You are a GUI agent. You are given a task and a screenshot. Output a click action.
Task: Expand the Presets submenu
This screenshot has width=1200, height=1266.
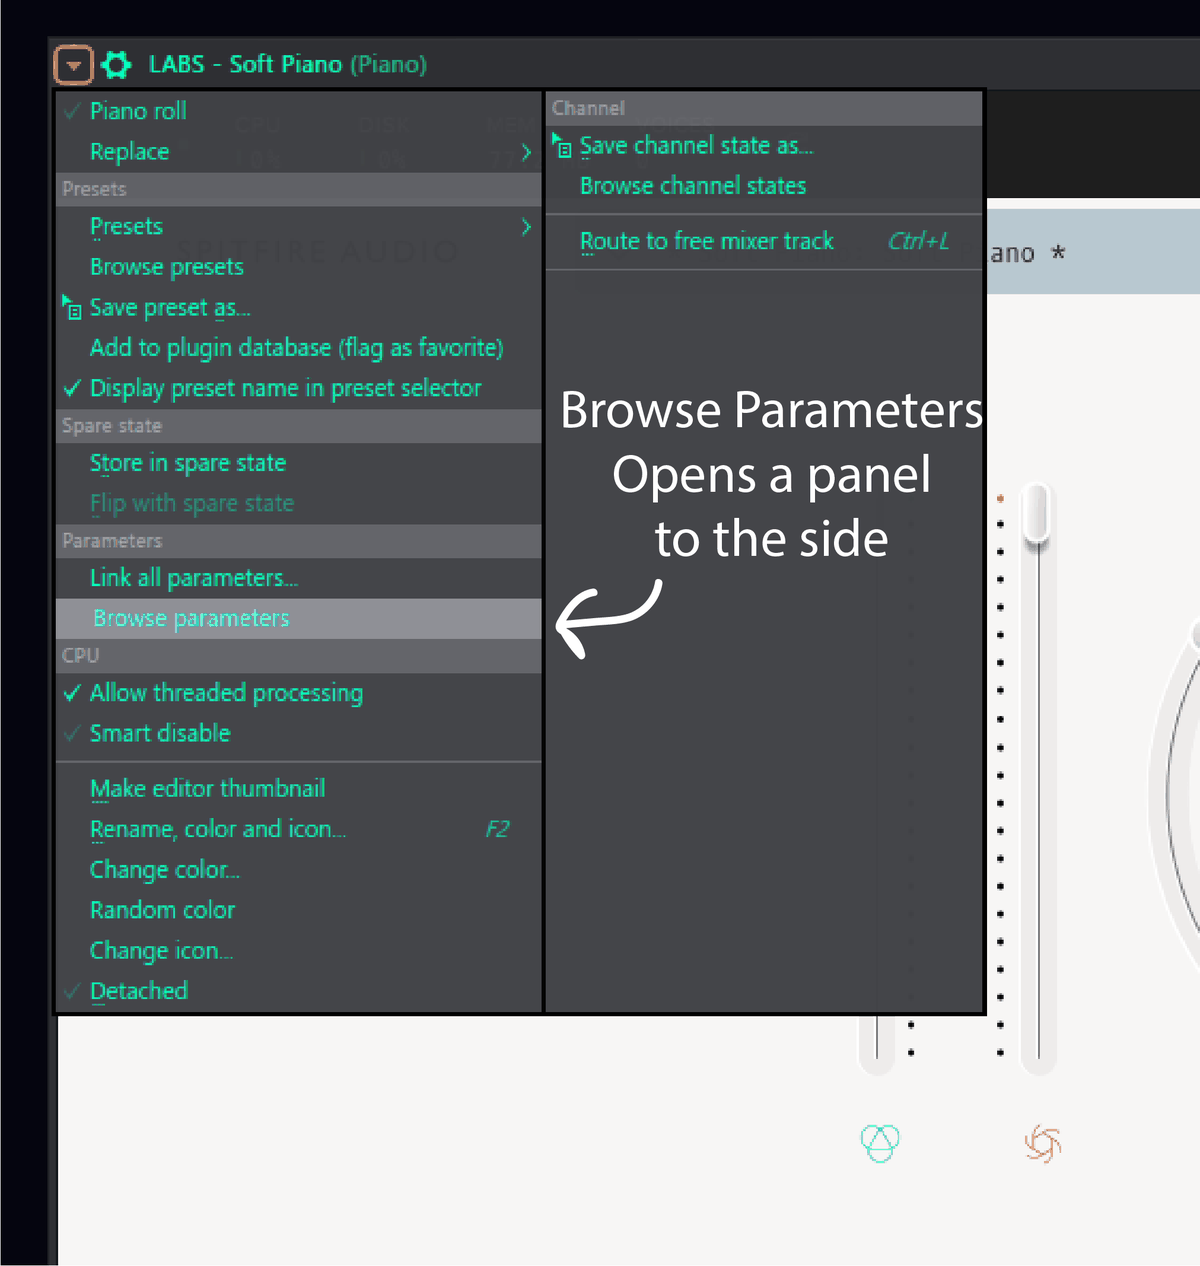[298, 227]
